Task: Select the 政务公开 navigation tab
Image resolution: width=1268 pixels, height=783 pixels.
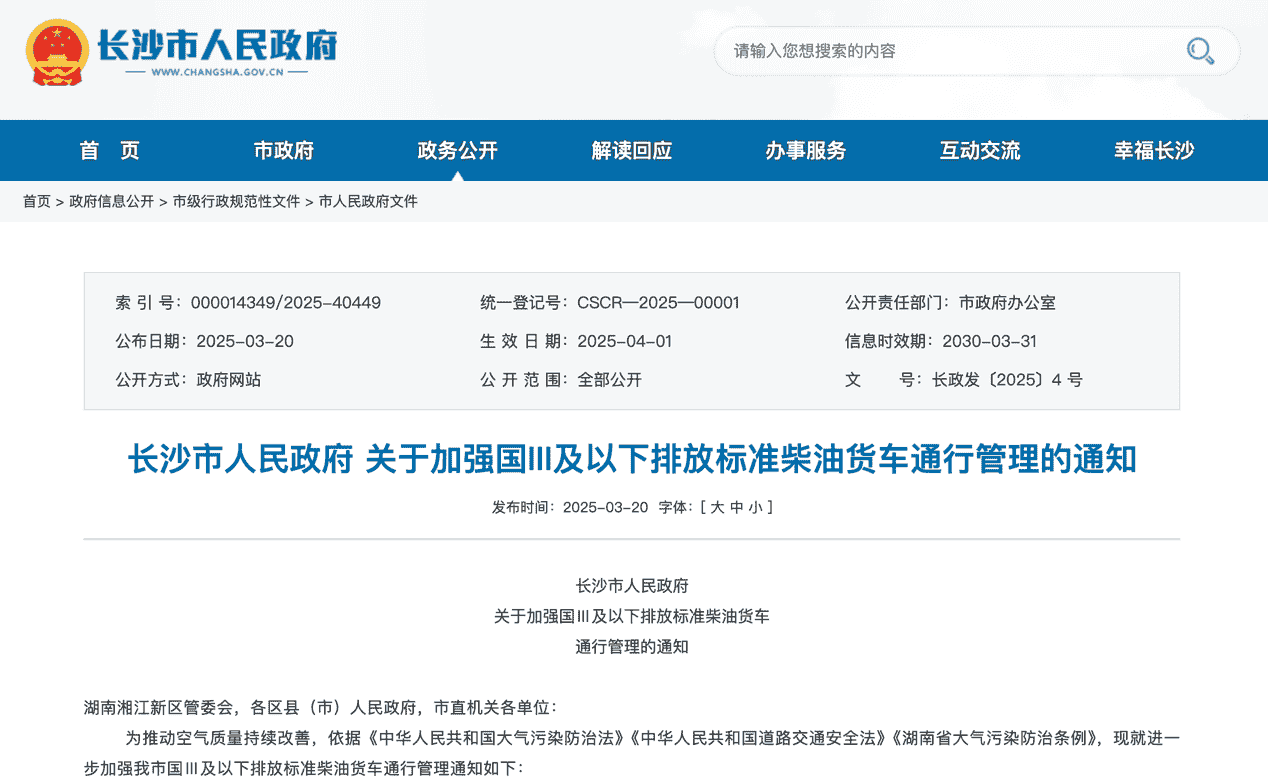Action: 457,151
